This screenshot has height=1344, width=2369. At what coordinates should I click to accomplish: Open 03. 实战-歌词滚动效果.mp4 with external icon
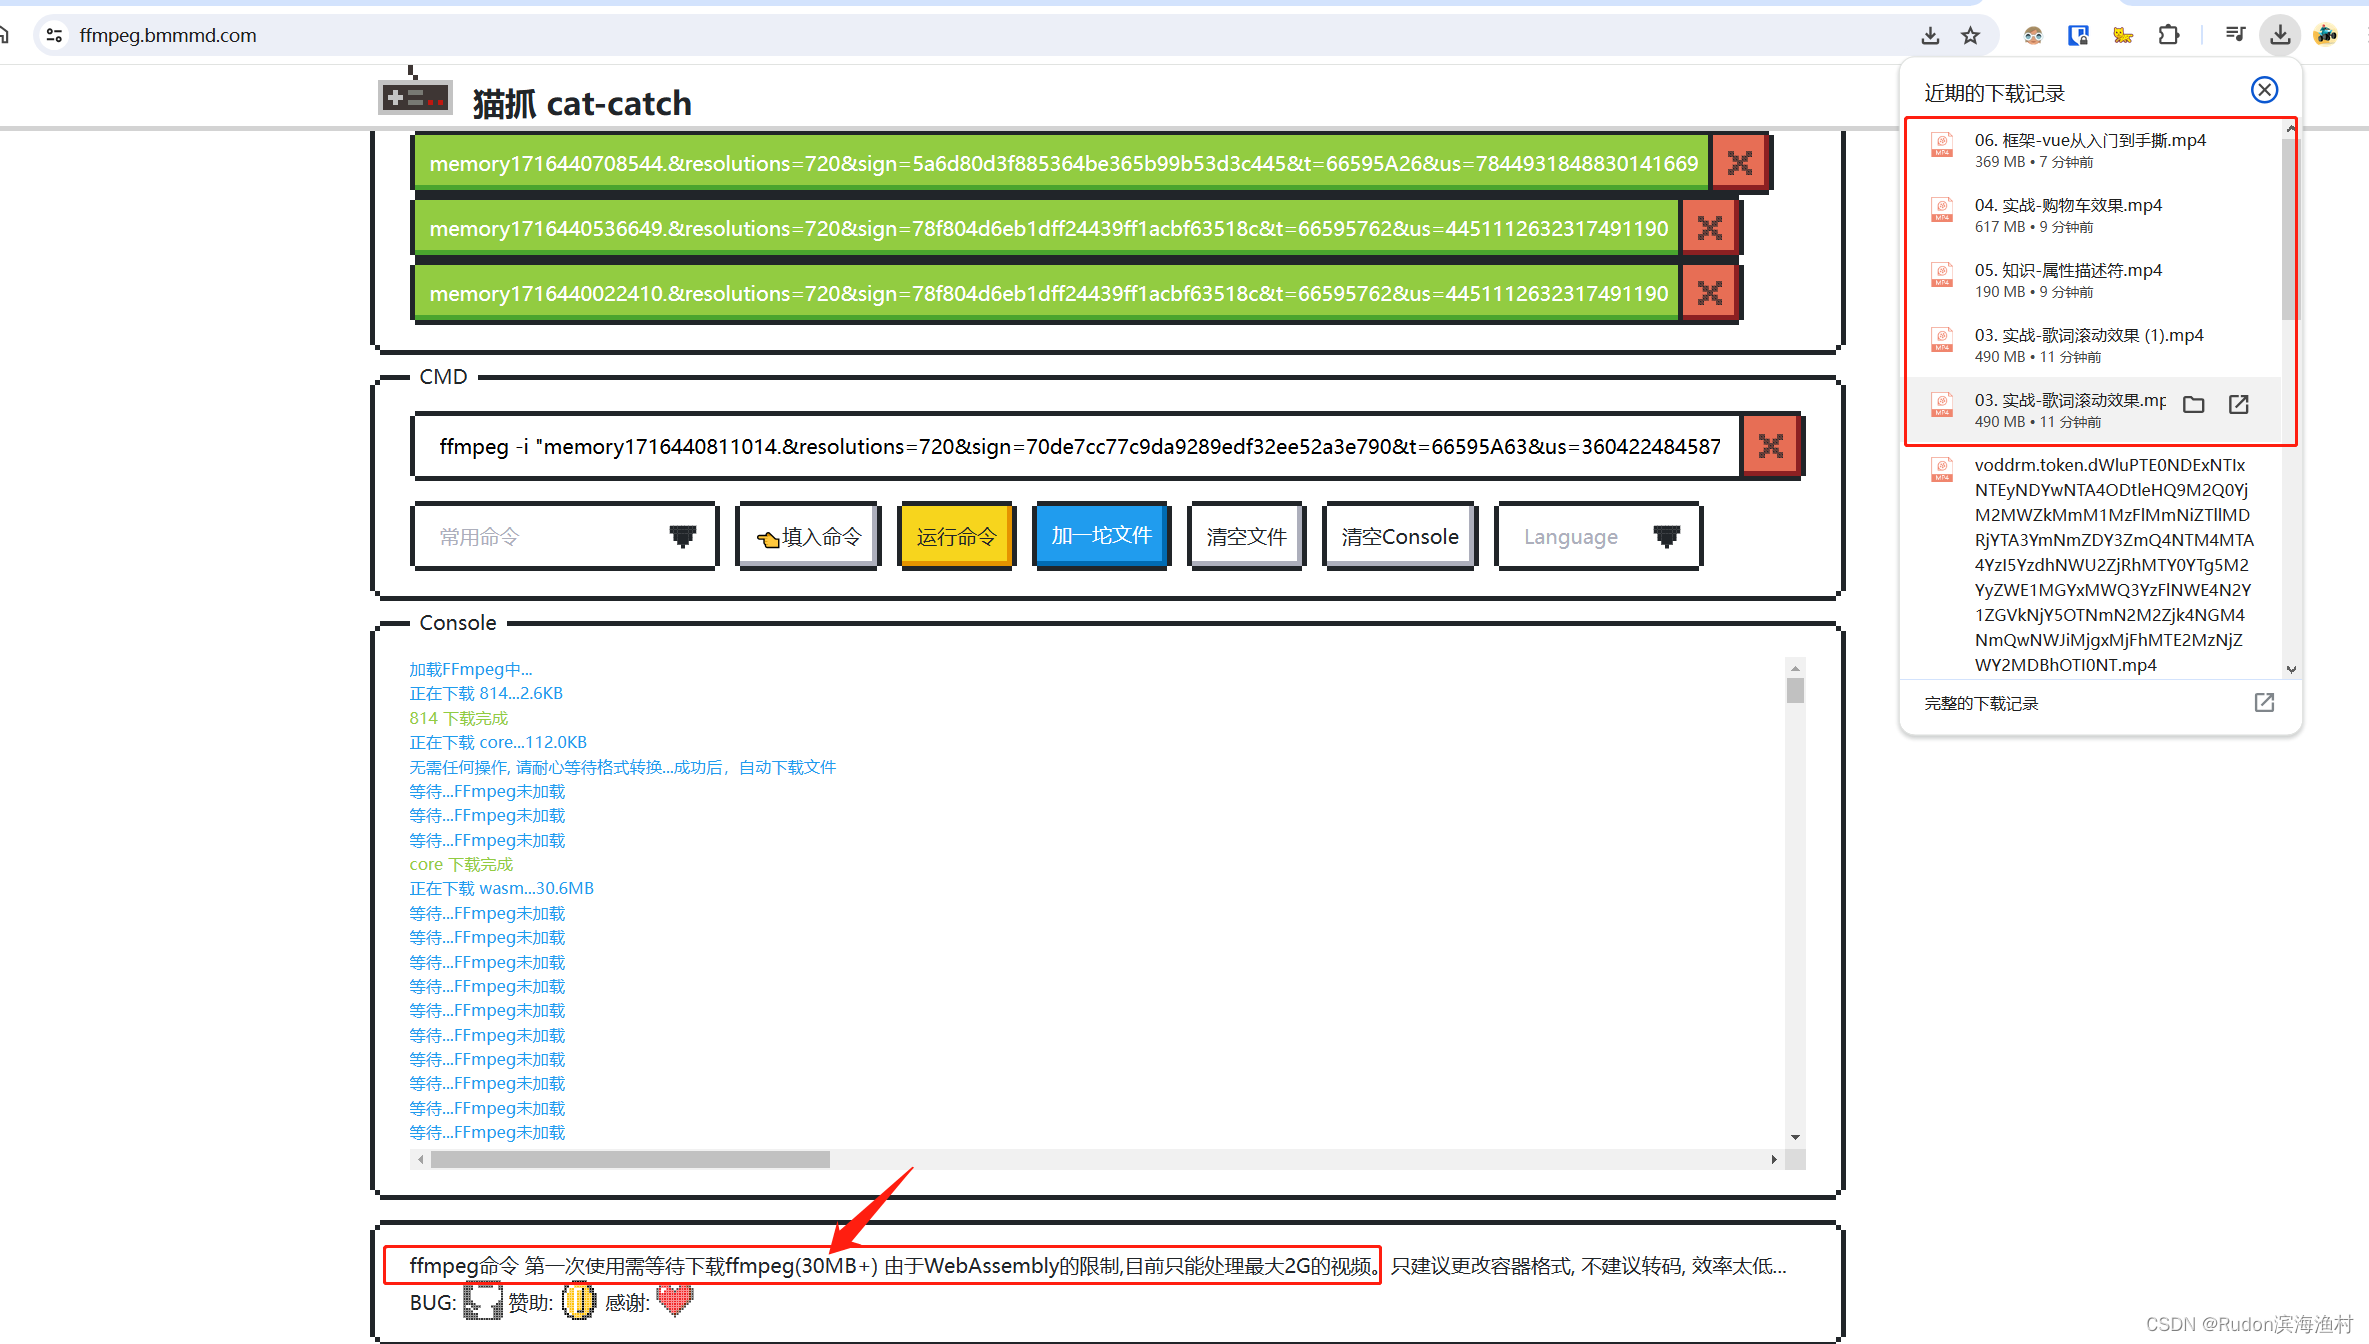click(x=2239, y=404)
